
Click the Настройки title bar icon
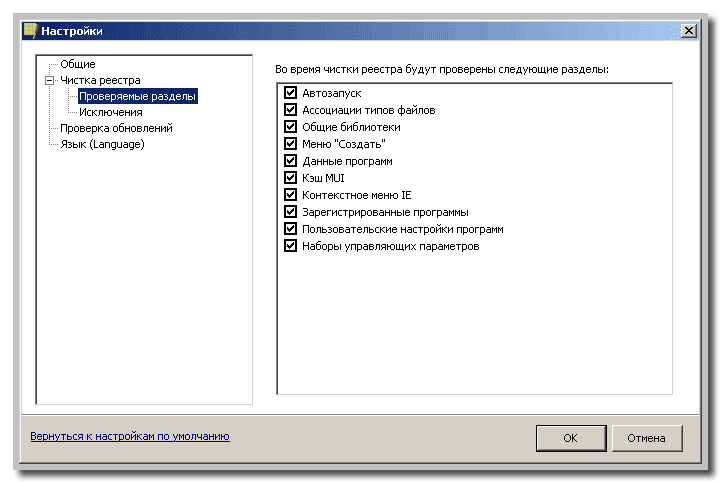pyautogui.click(x=30, y=31)
